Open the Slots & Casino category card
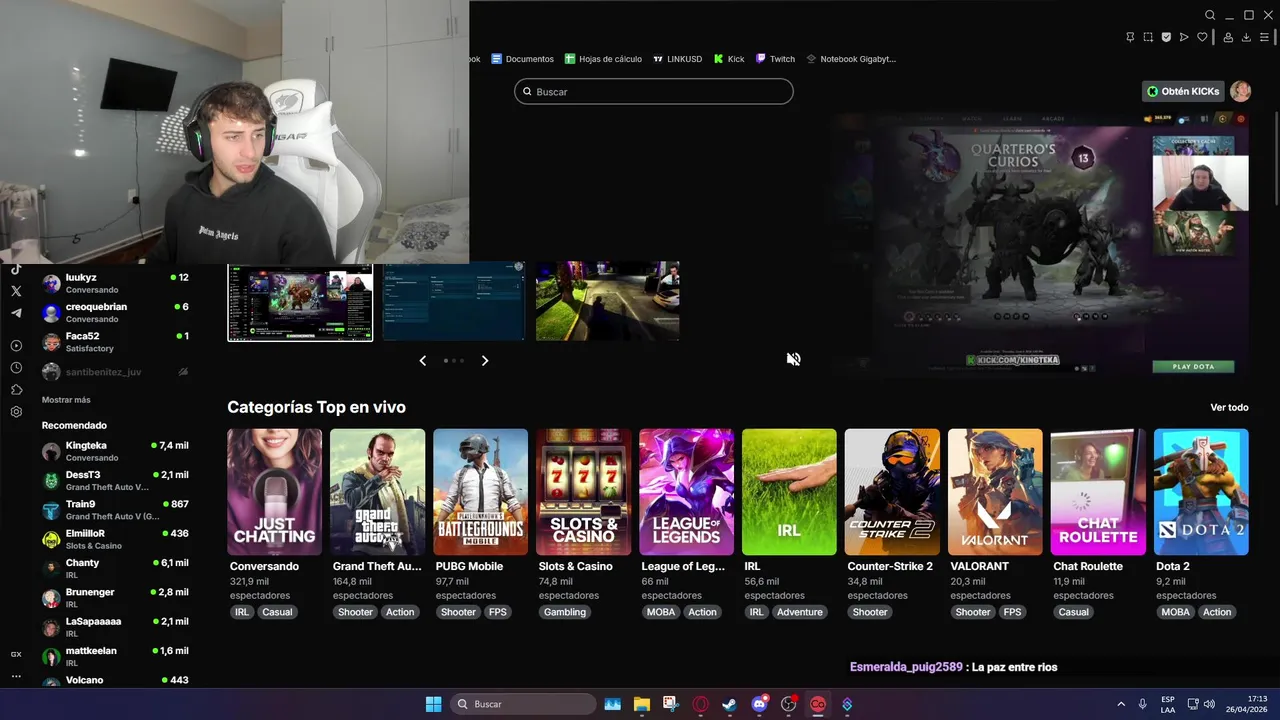 point(583,492)
